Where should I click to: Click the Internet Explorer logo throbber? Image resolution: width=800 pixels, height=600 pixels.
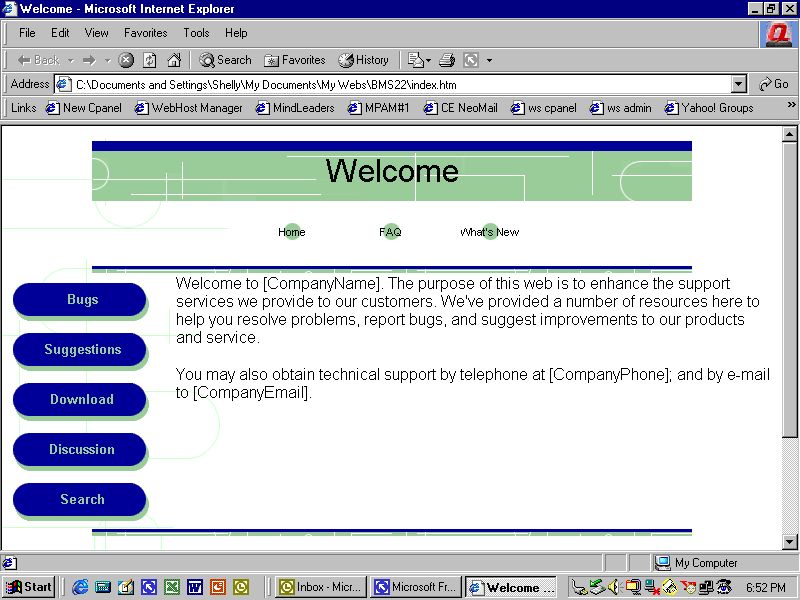pyautogui.click(x=778, y=34)
